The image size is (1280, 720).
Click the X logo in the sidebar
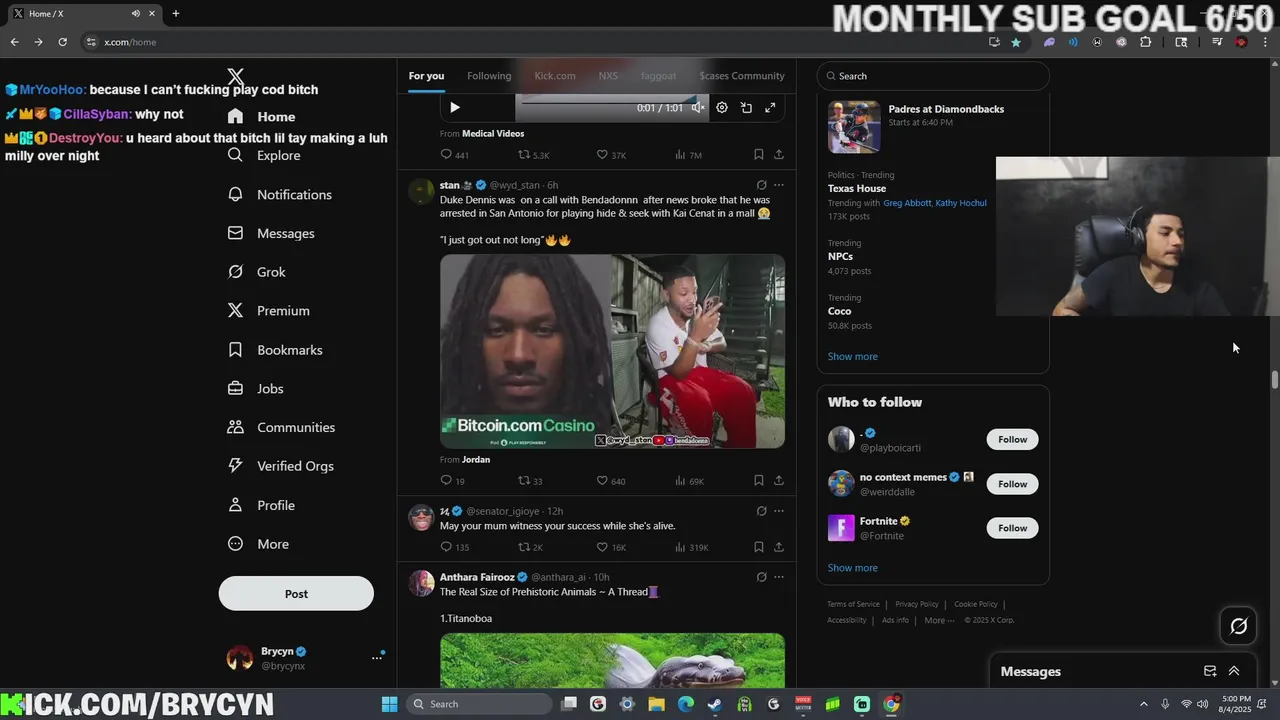point(236,76)
